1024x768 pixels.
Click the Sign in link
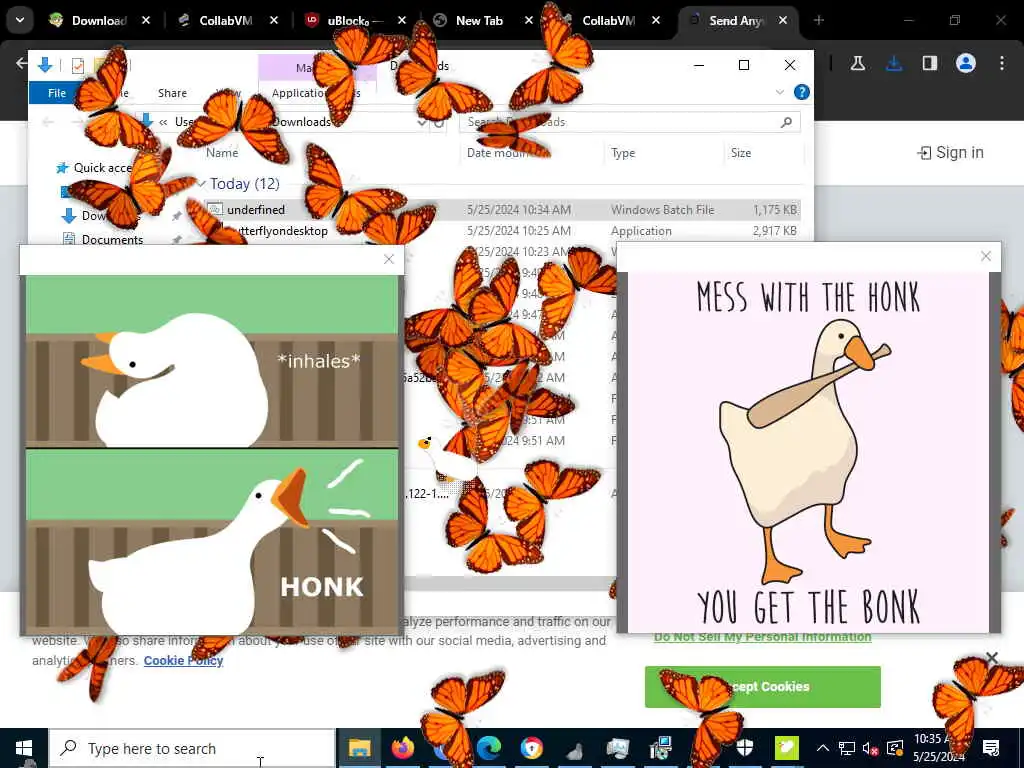coord(950,152)
